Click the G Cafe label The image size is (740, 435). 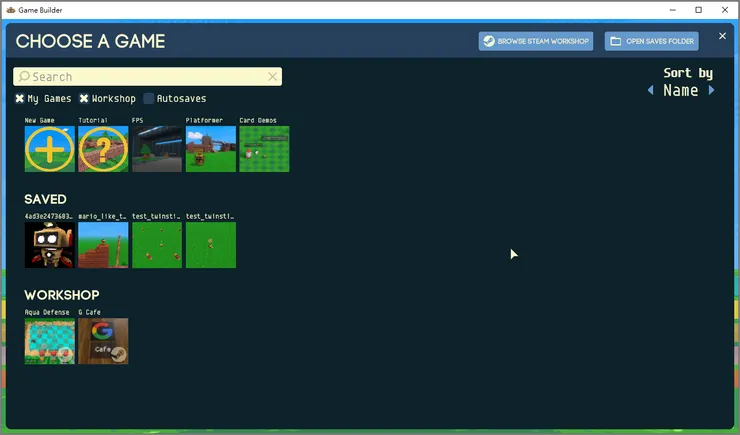[89, 312]
